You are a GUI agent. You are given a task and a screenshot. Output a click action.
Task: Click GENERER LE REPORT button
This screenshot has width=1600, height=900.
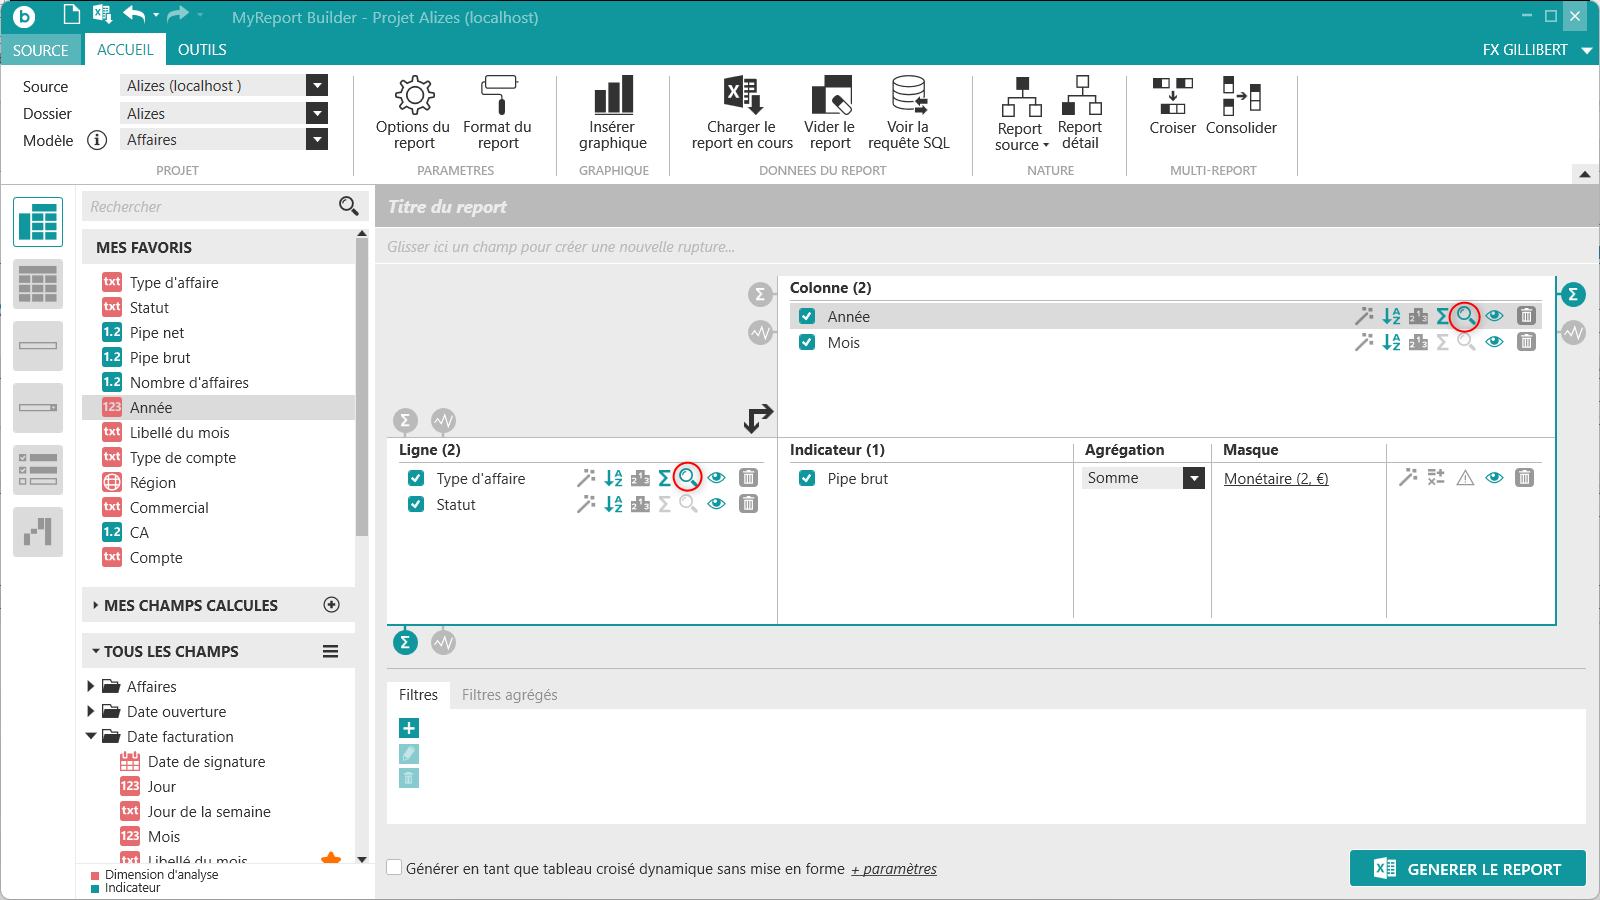click(1467, 869)
